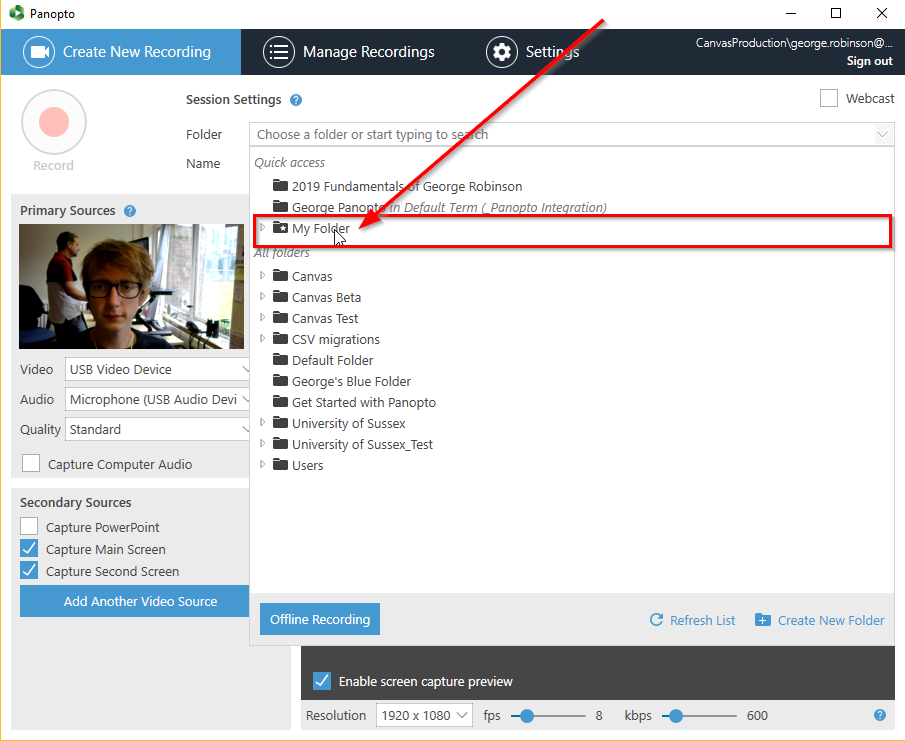Click folder icon beside Users
This screenshot has height=741, width=905.
[x=281, y=465]
